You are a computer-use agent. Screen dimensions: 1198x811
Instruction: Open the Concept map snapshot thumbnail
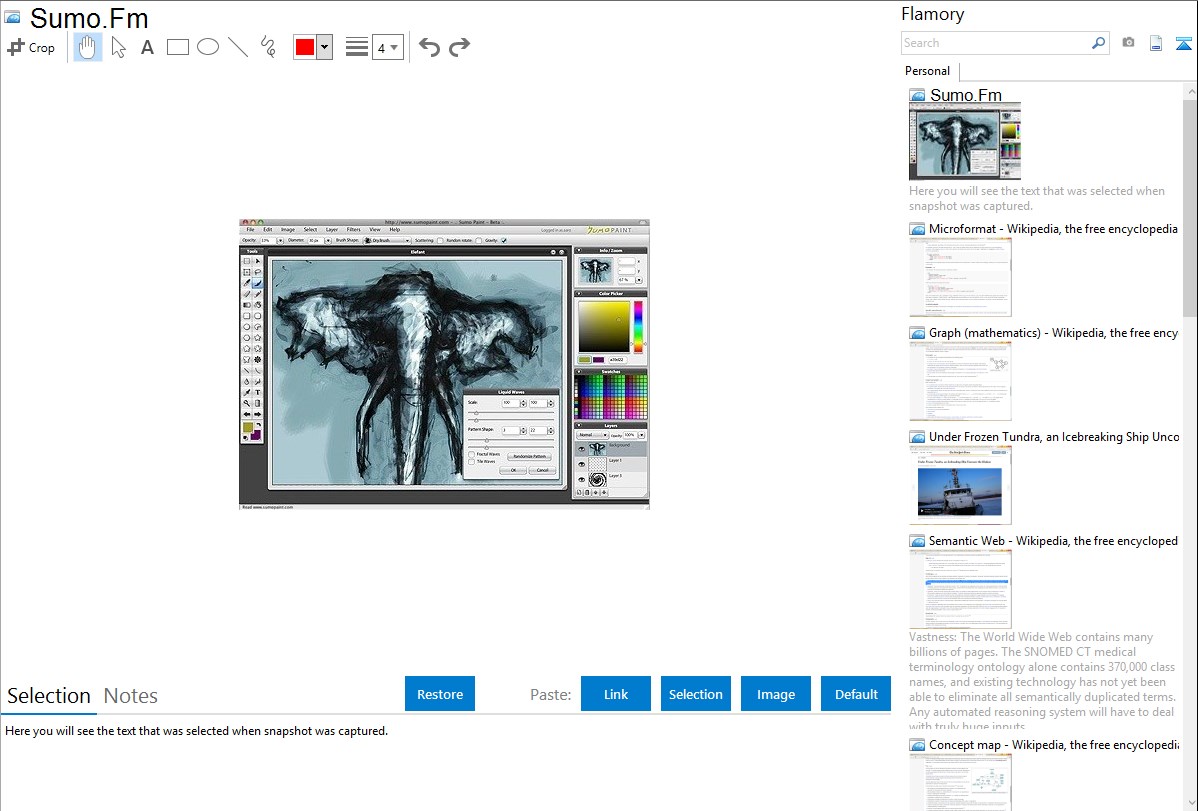tap(960, 782)
